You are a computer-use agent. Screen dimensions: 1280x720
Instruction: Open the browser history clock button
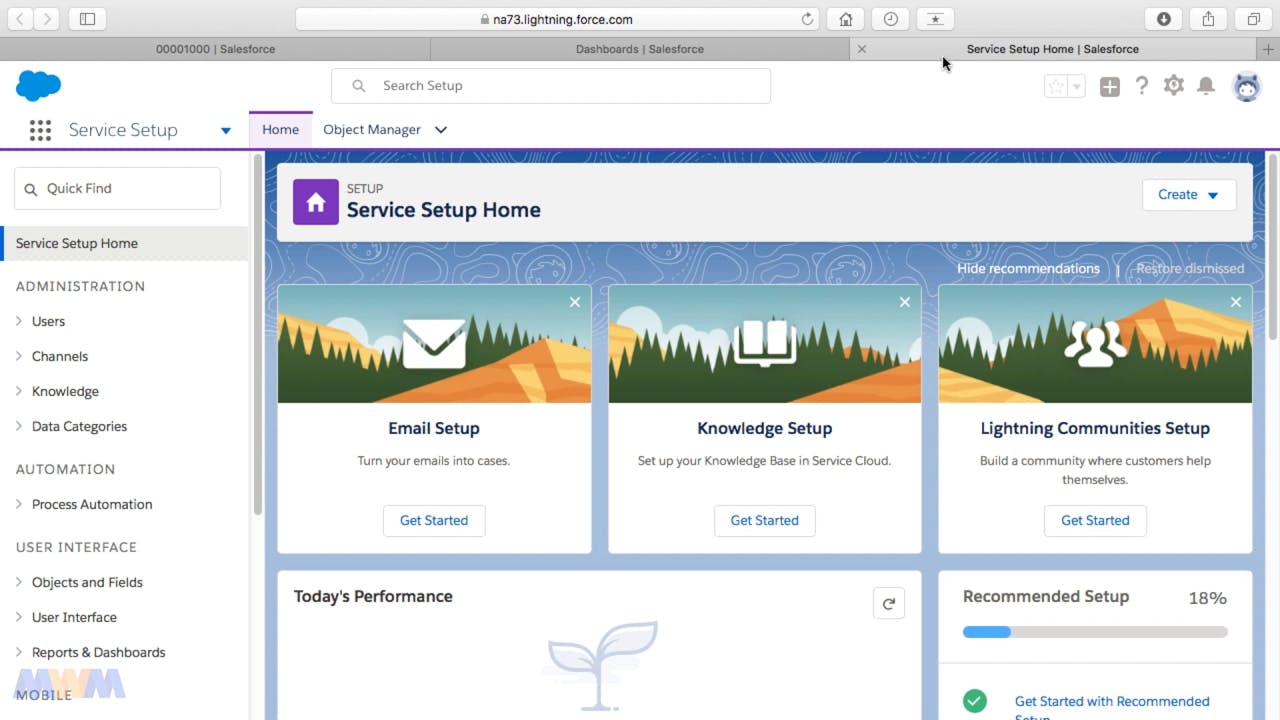[x=890, y=19]
